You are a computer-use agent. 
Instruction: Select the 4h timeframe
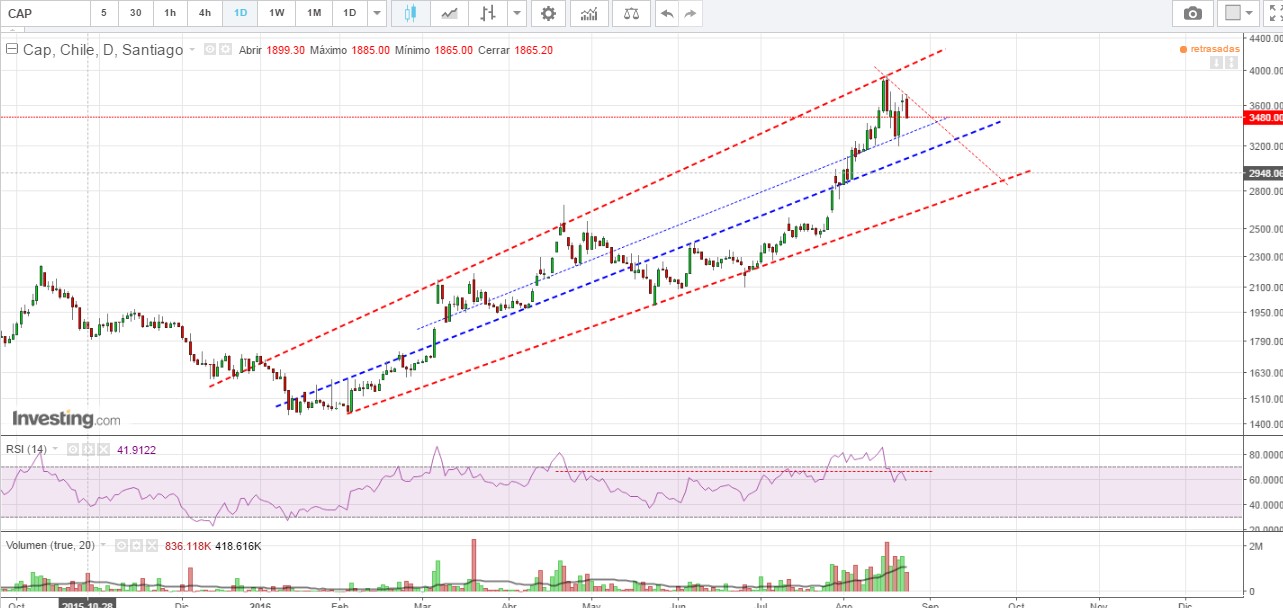point(204,13)
